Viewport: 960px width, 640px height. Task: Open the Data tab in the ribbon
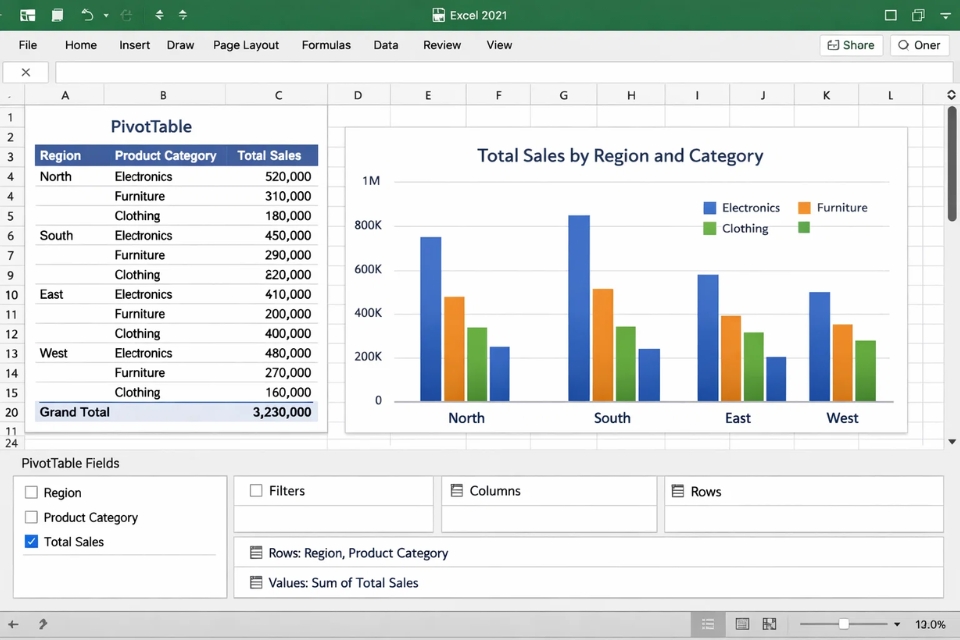(386, 45)
